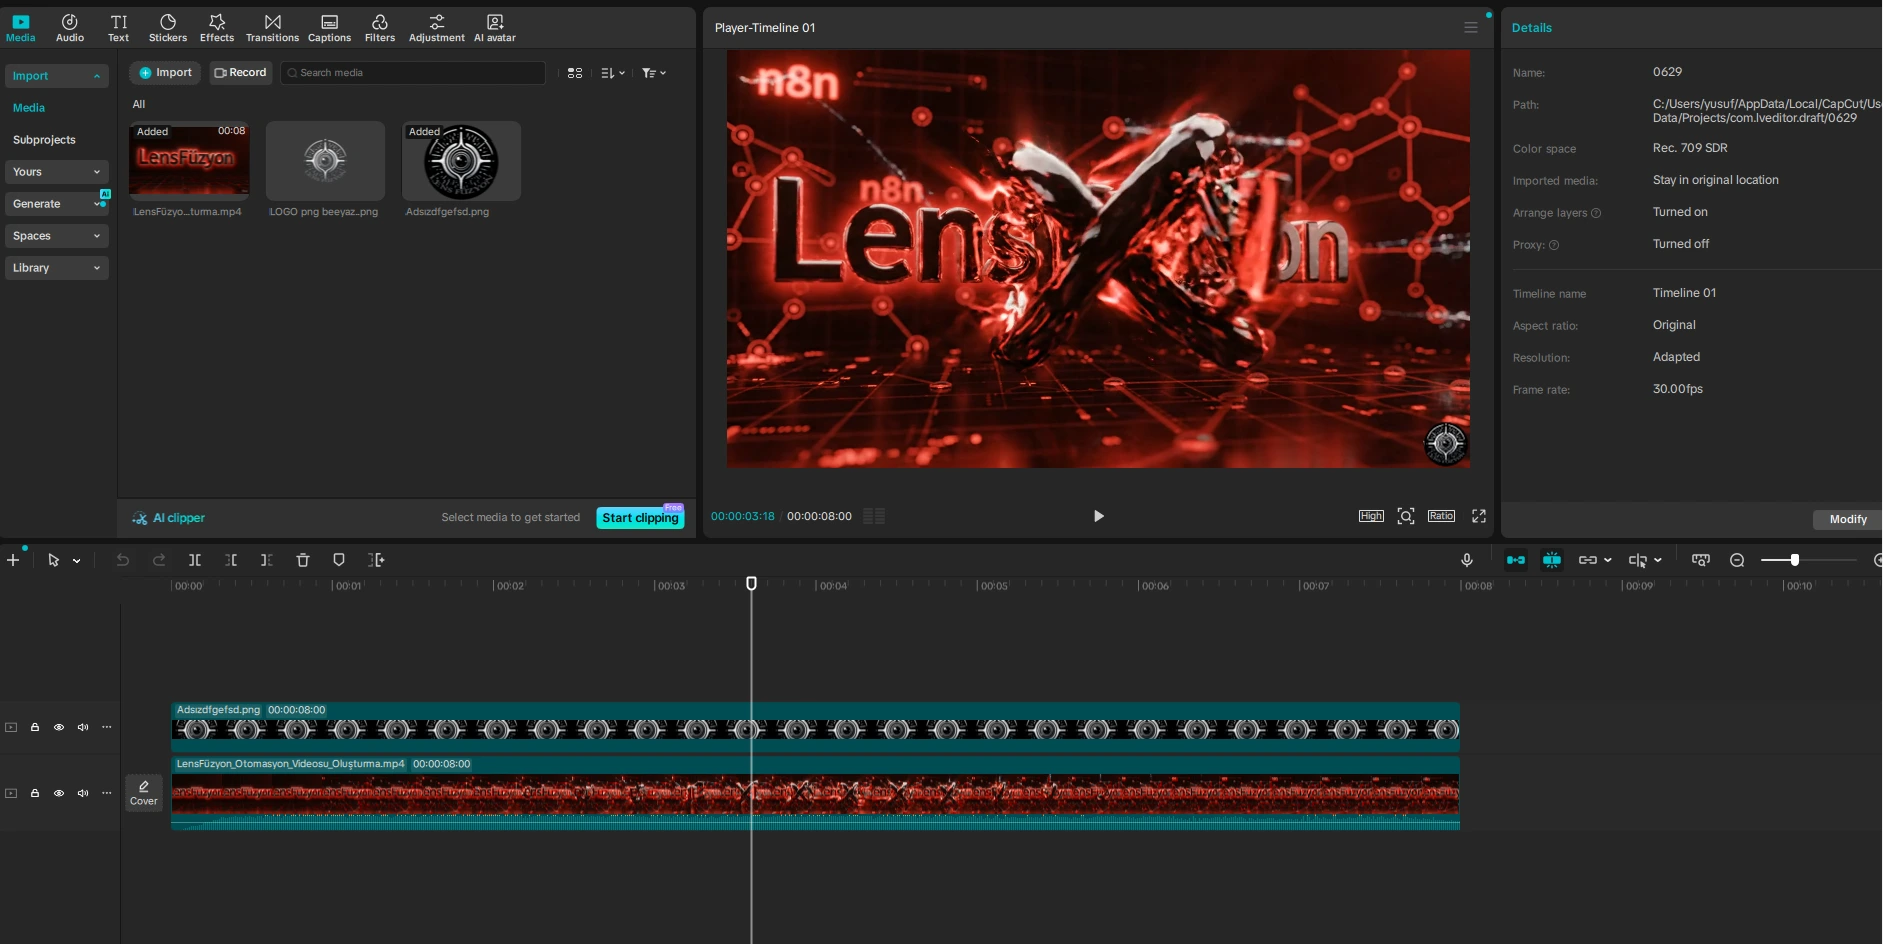Click the preview zoom-to-fit icon
The width and height of the screenshot is (1883, 944).
pyautogui.click(x=1406, y=516)
